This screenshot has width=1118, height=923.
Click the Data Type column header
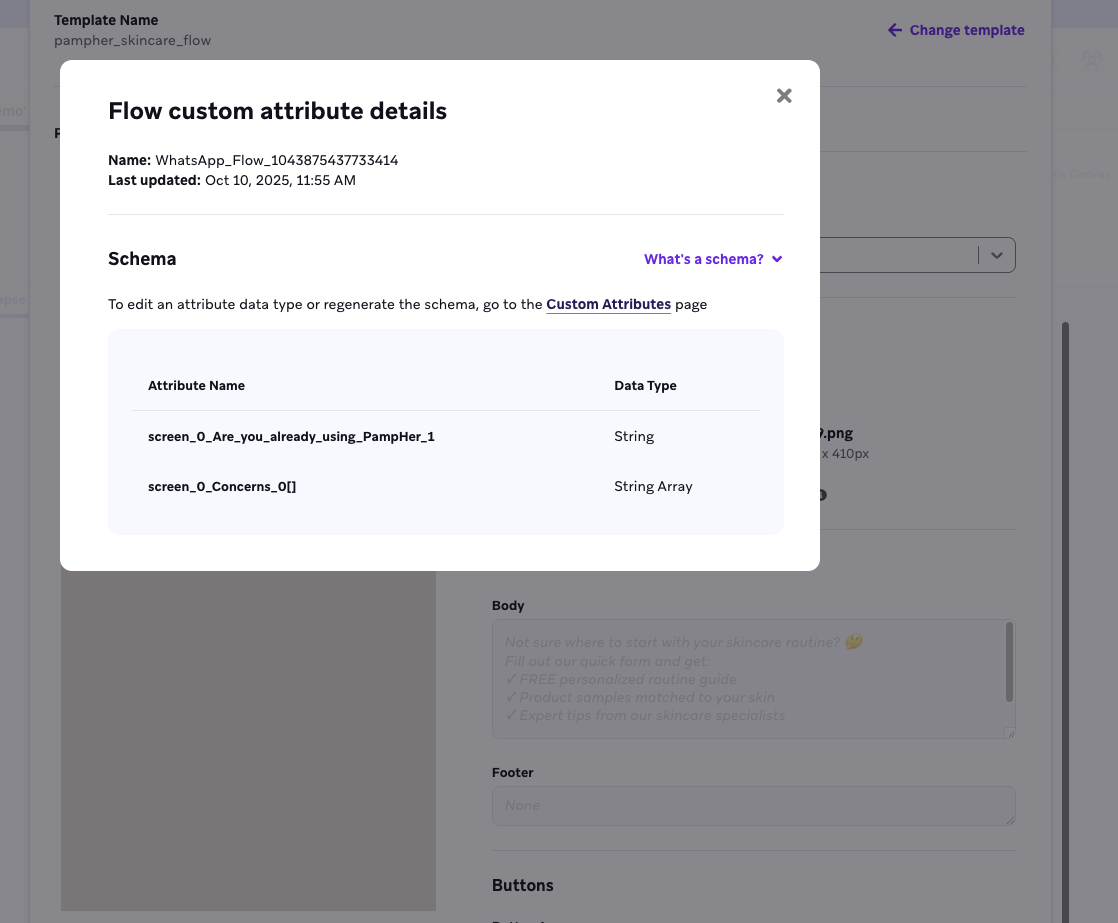(645, 385)
